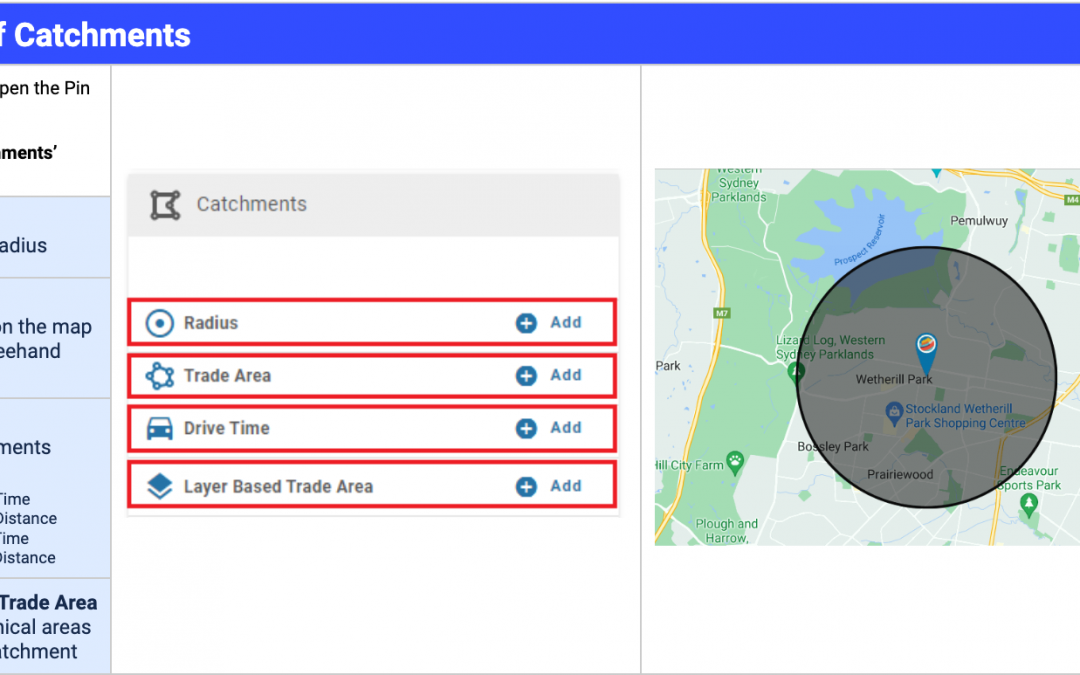The width and height of the screenshot is (1080, 675).
Task: Select the Drive Time car icon
Action: point(159,429)
